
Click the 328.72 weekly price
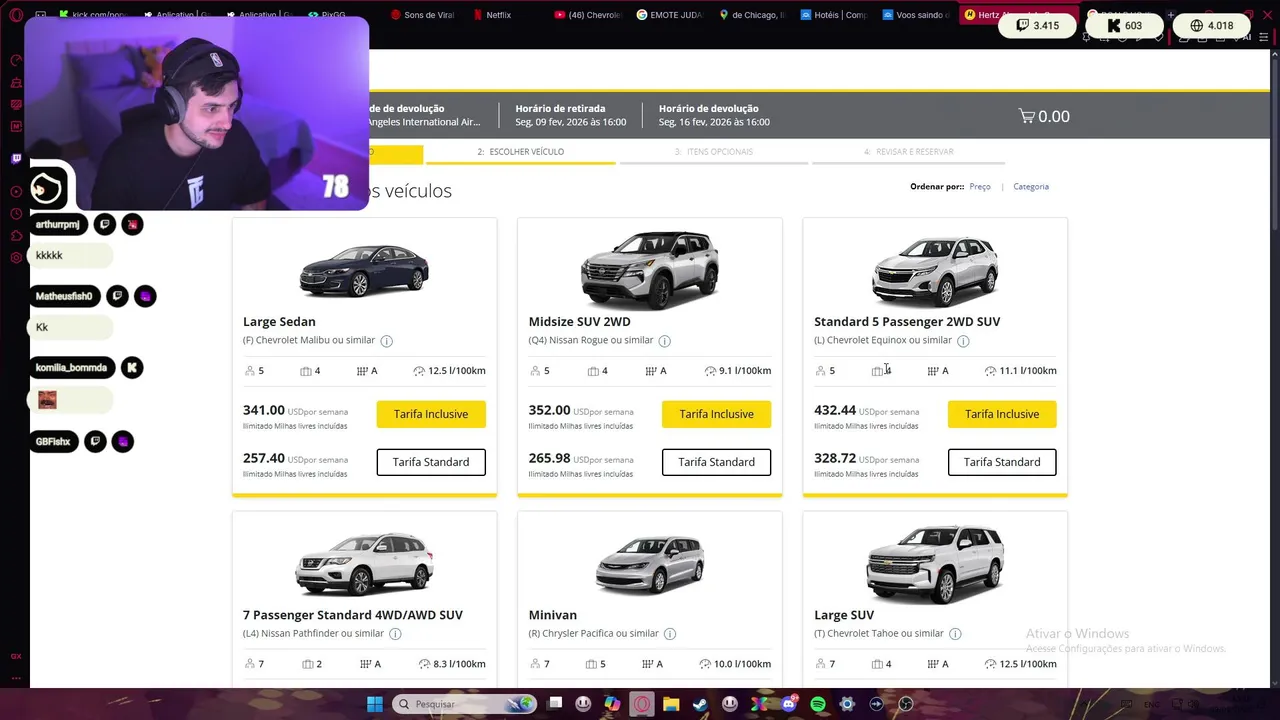[x=835, y=458]
